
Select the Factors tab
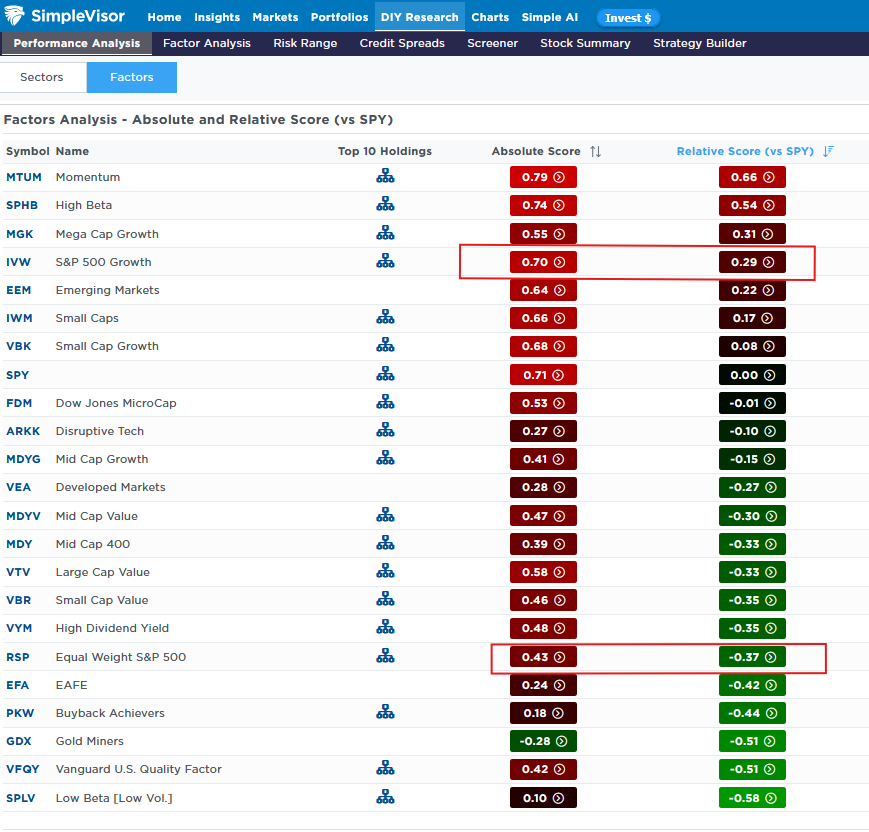click(132, 77)
